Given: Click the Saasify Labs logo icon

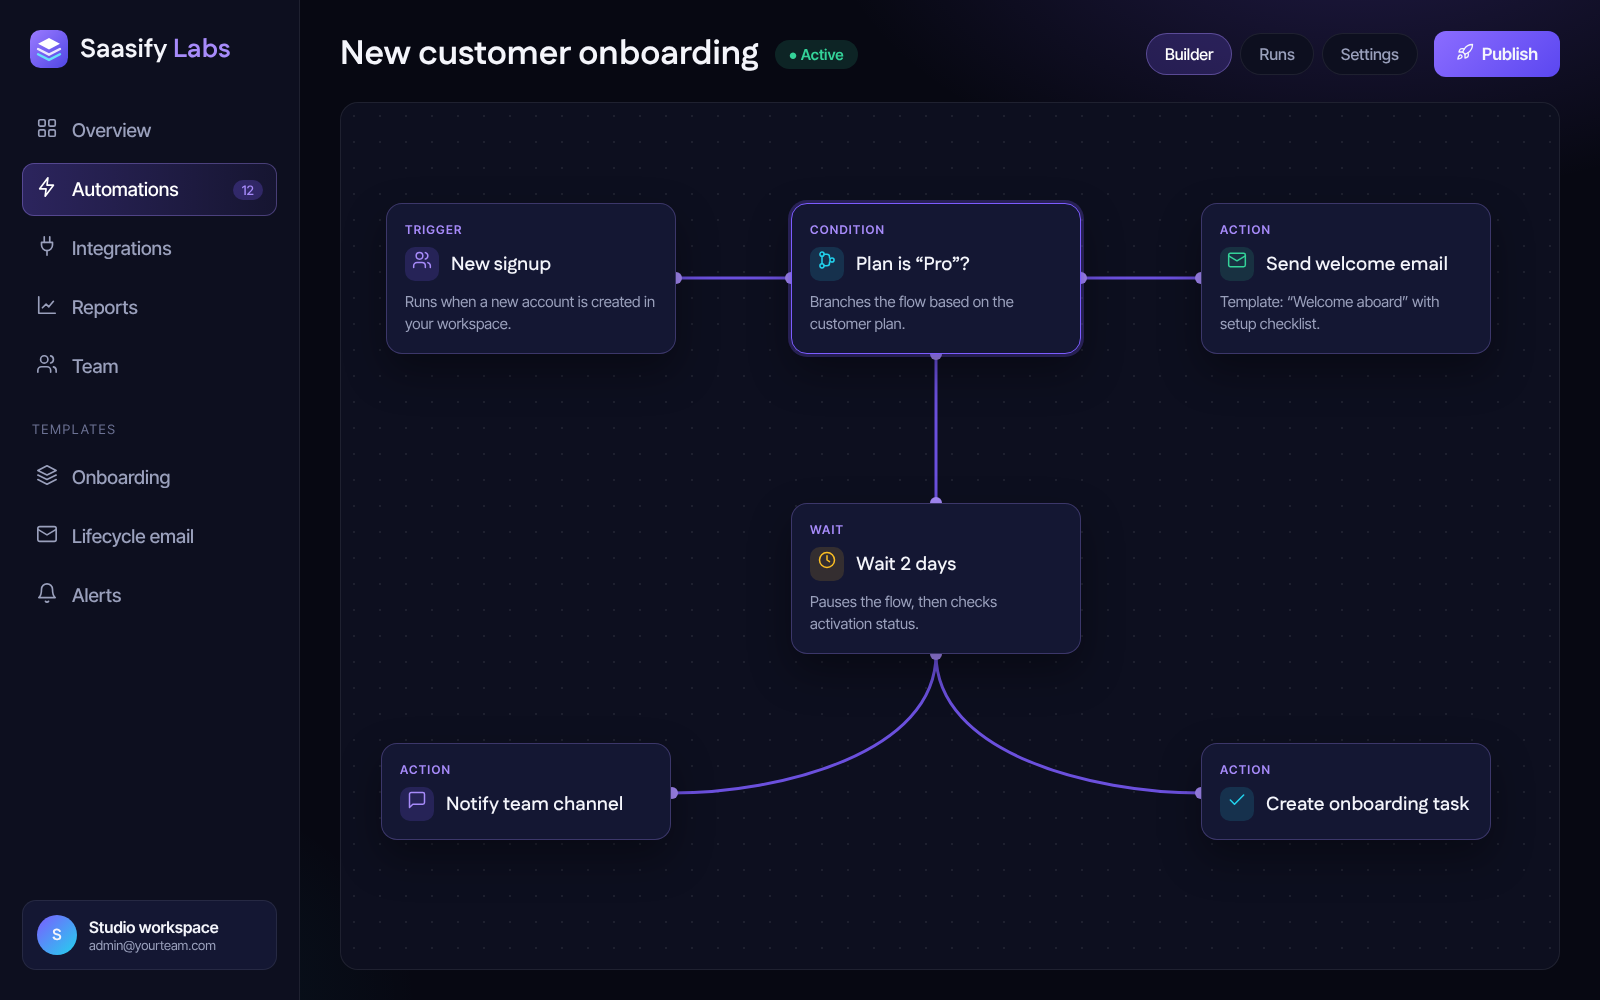Looking at the screenshot, I should coord(49,48).
